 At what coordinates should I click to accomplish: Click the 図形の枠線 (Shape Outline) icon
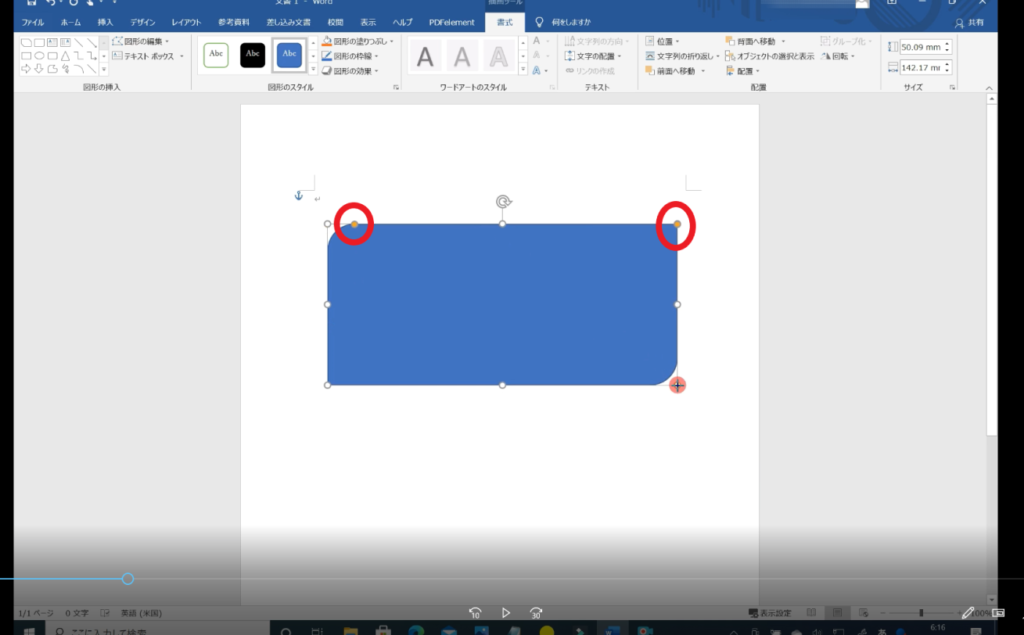327,57
